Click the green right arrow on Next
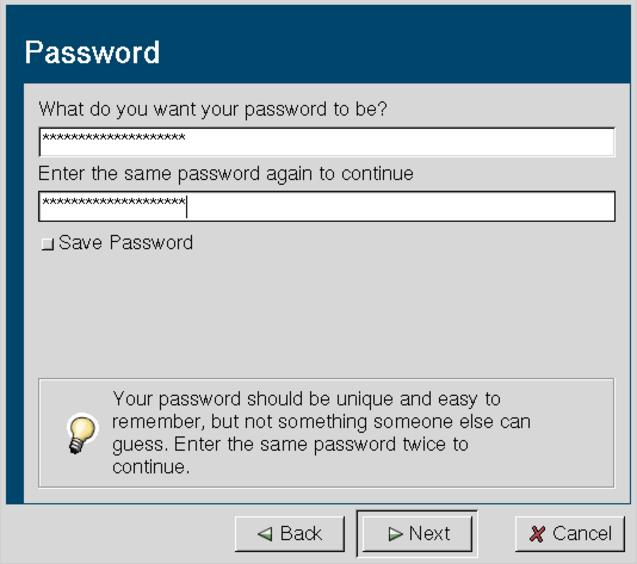This screenshot has width=637, height=564. coord(396,534)
